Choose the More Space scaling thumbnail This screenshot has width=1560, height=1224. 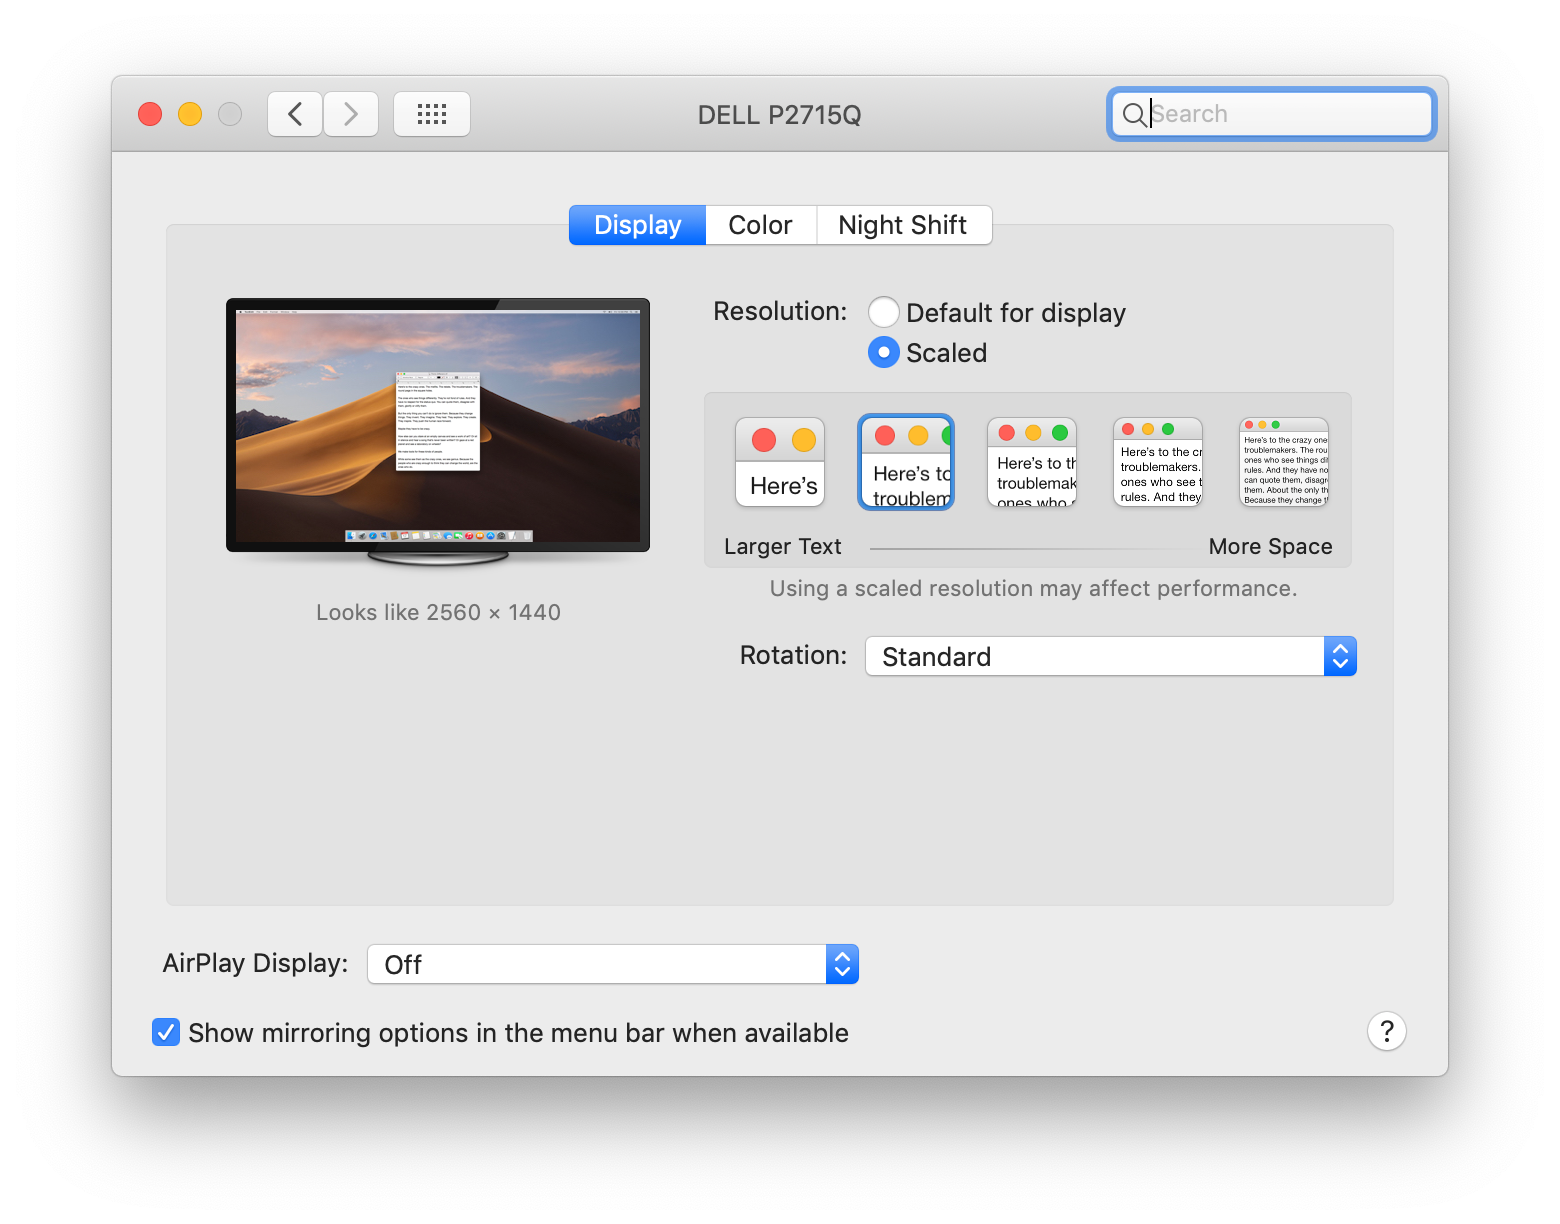click(x=1284, y=462)
